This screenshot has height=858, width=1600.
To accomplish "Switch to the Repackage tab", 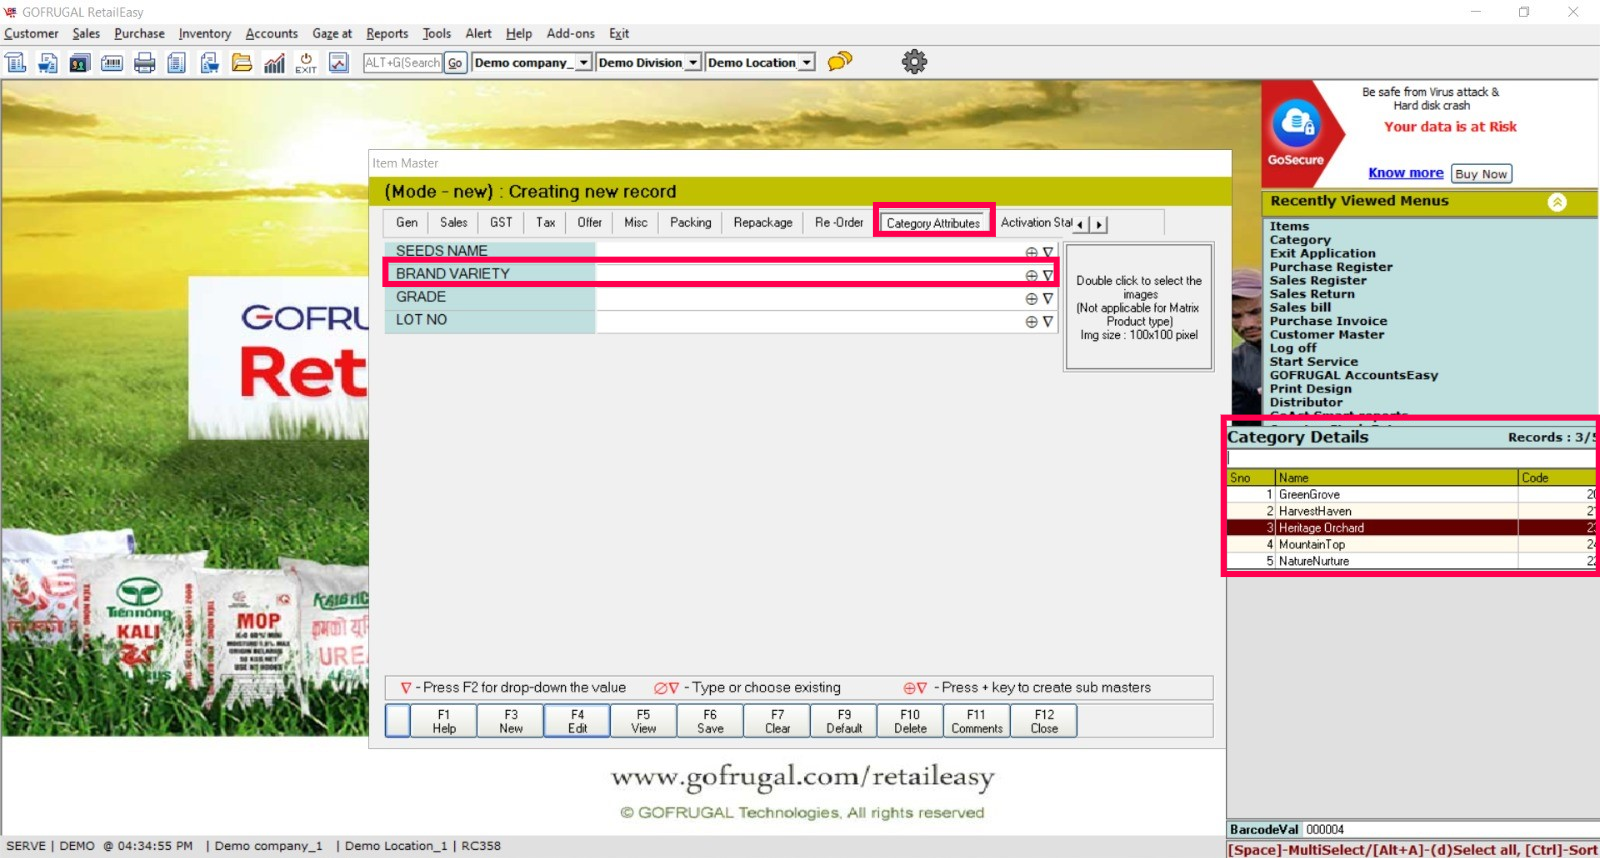I will [763, 222].
